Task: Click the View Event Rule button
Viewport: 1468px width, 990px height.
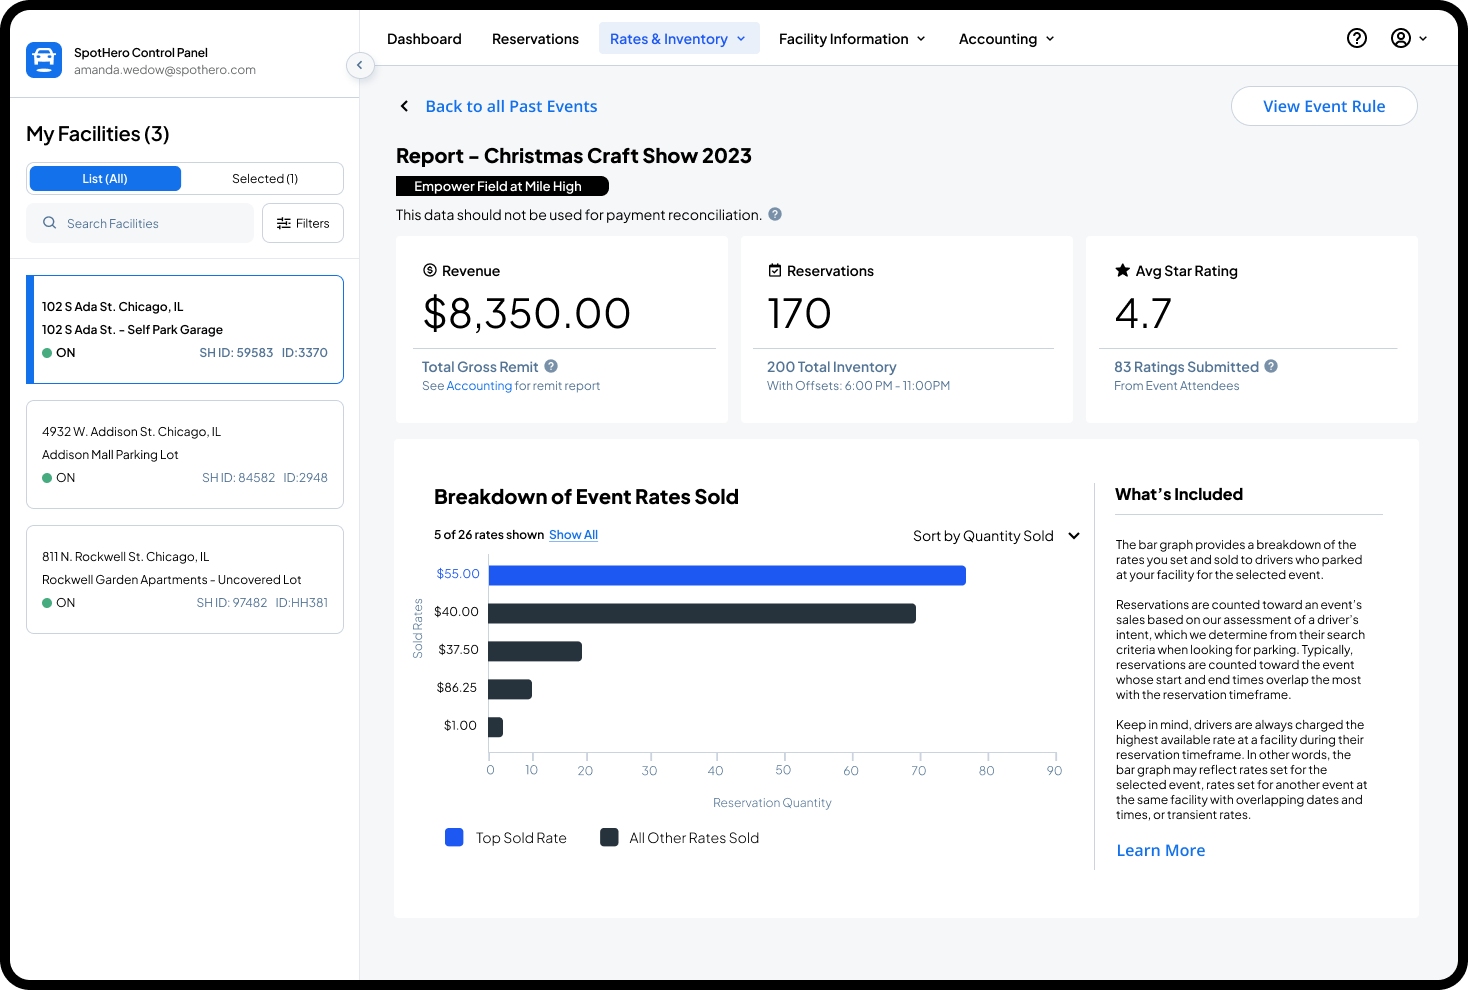Action: click(x=1324, y=106)
